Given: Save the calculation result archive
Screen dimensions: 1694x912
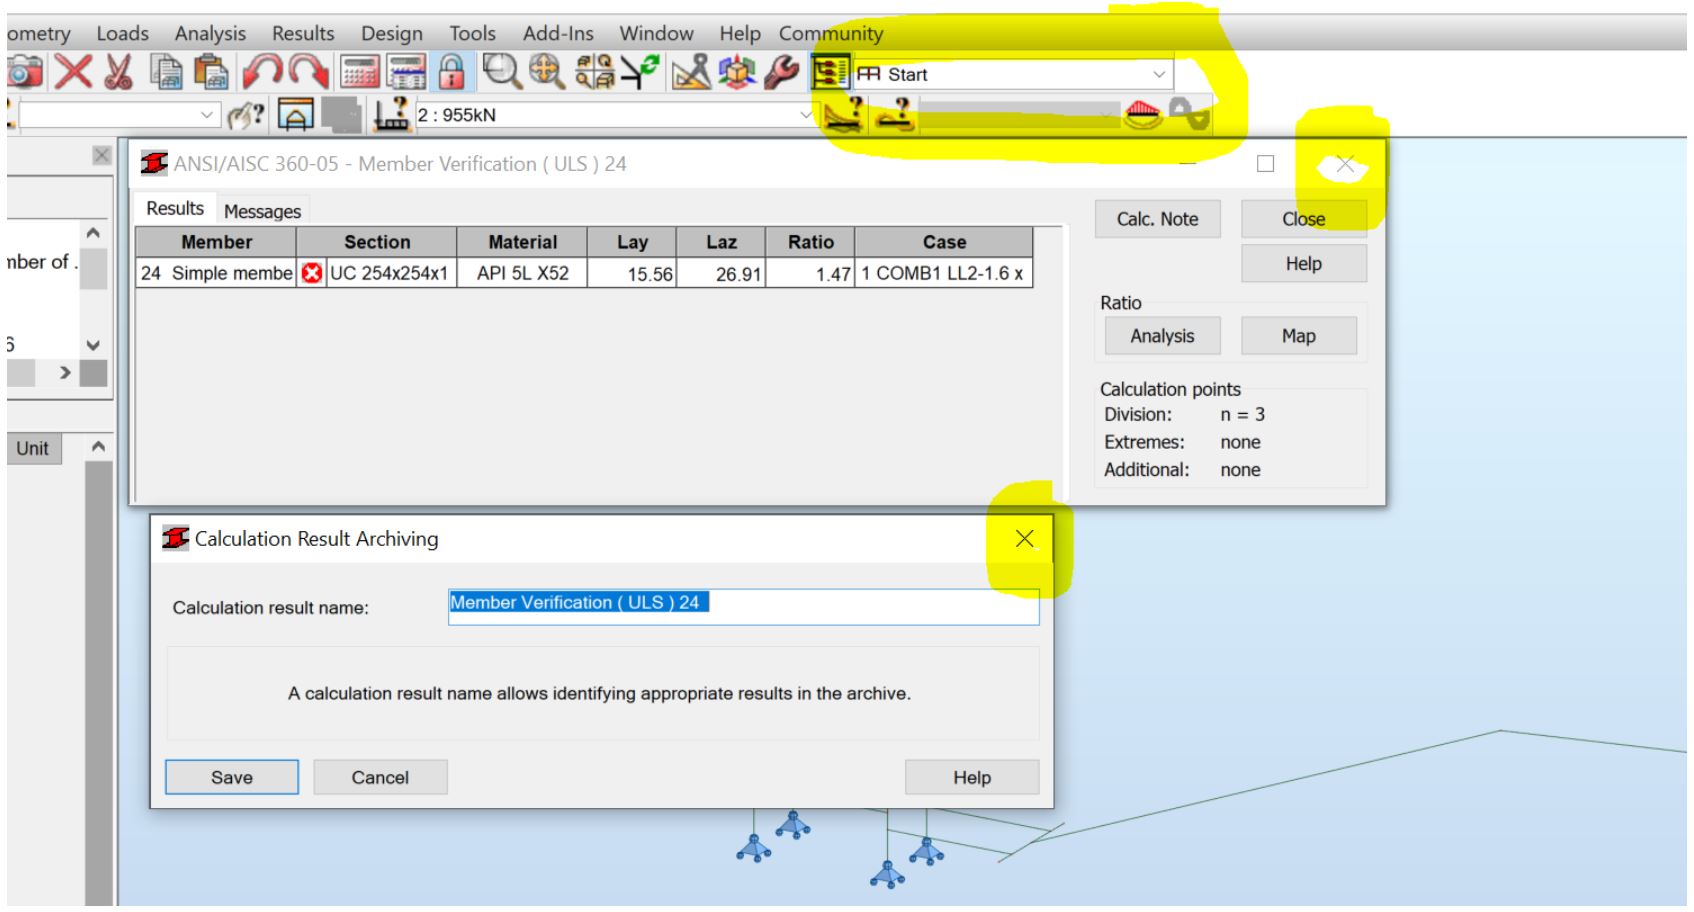Looking at the screenshot, I should click(x=231, y=777).
